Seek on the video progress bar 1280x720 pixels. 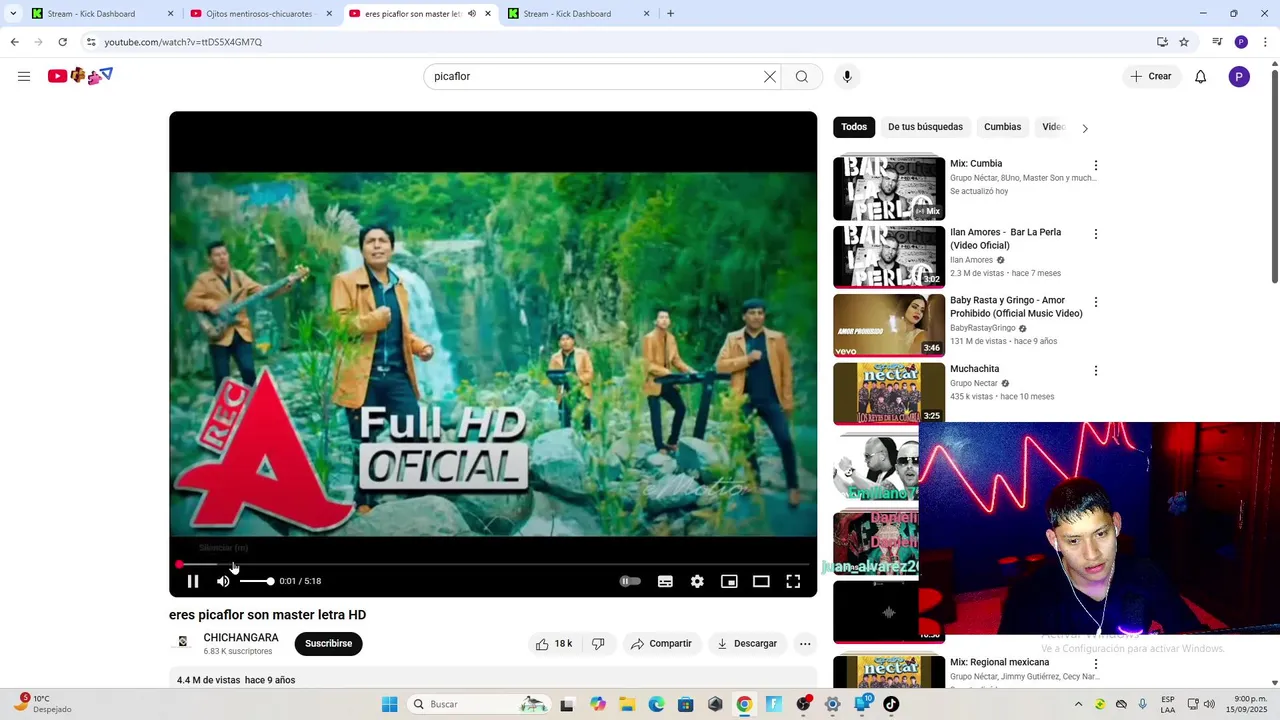(493, 565)
